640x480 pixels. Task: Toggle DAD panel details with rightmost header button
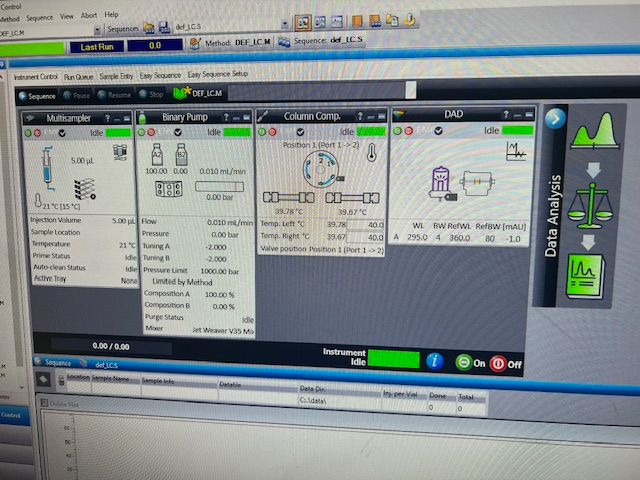(529, 115)
